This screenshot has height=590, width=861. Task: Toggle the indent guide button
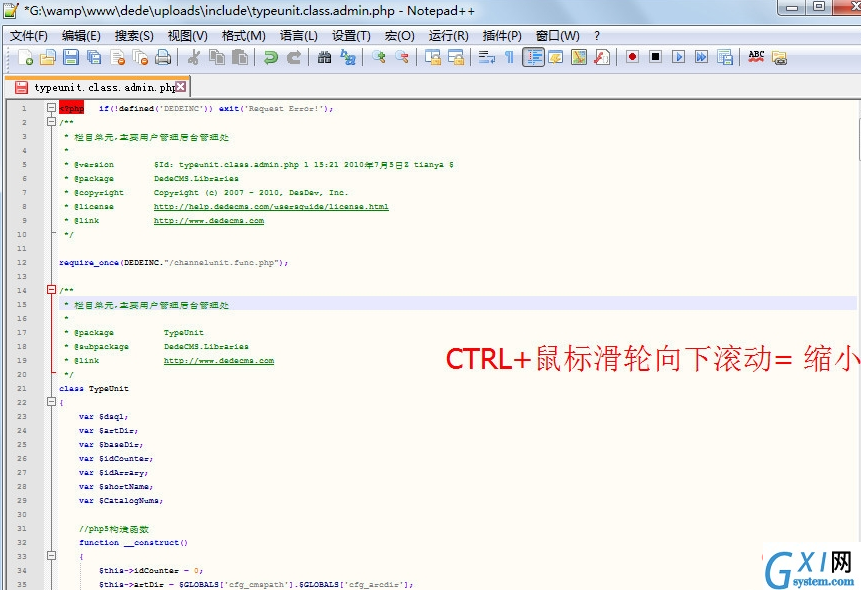click(x=533, y=57)
